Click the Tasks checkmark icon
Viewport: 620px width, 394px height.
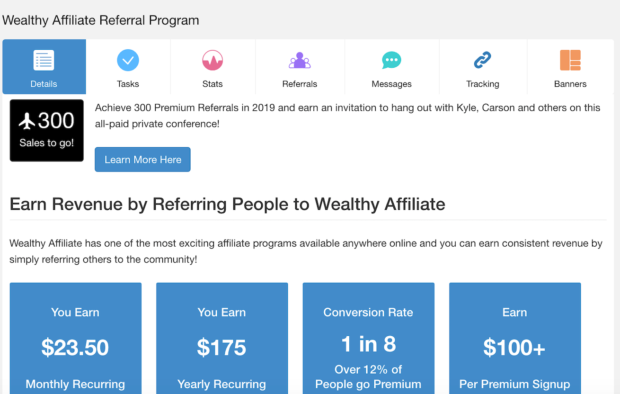tap(128, 60)
